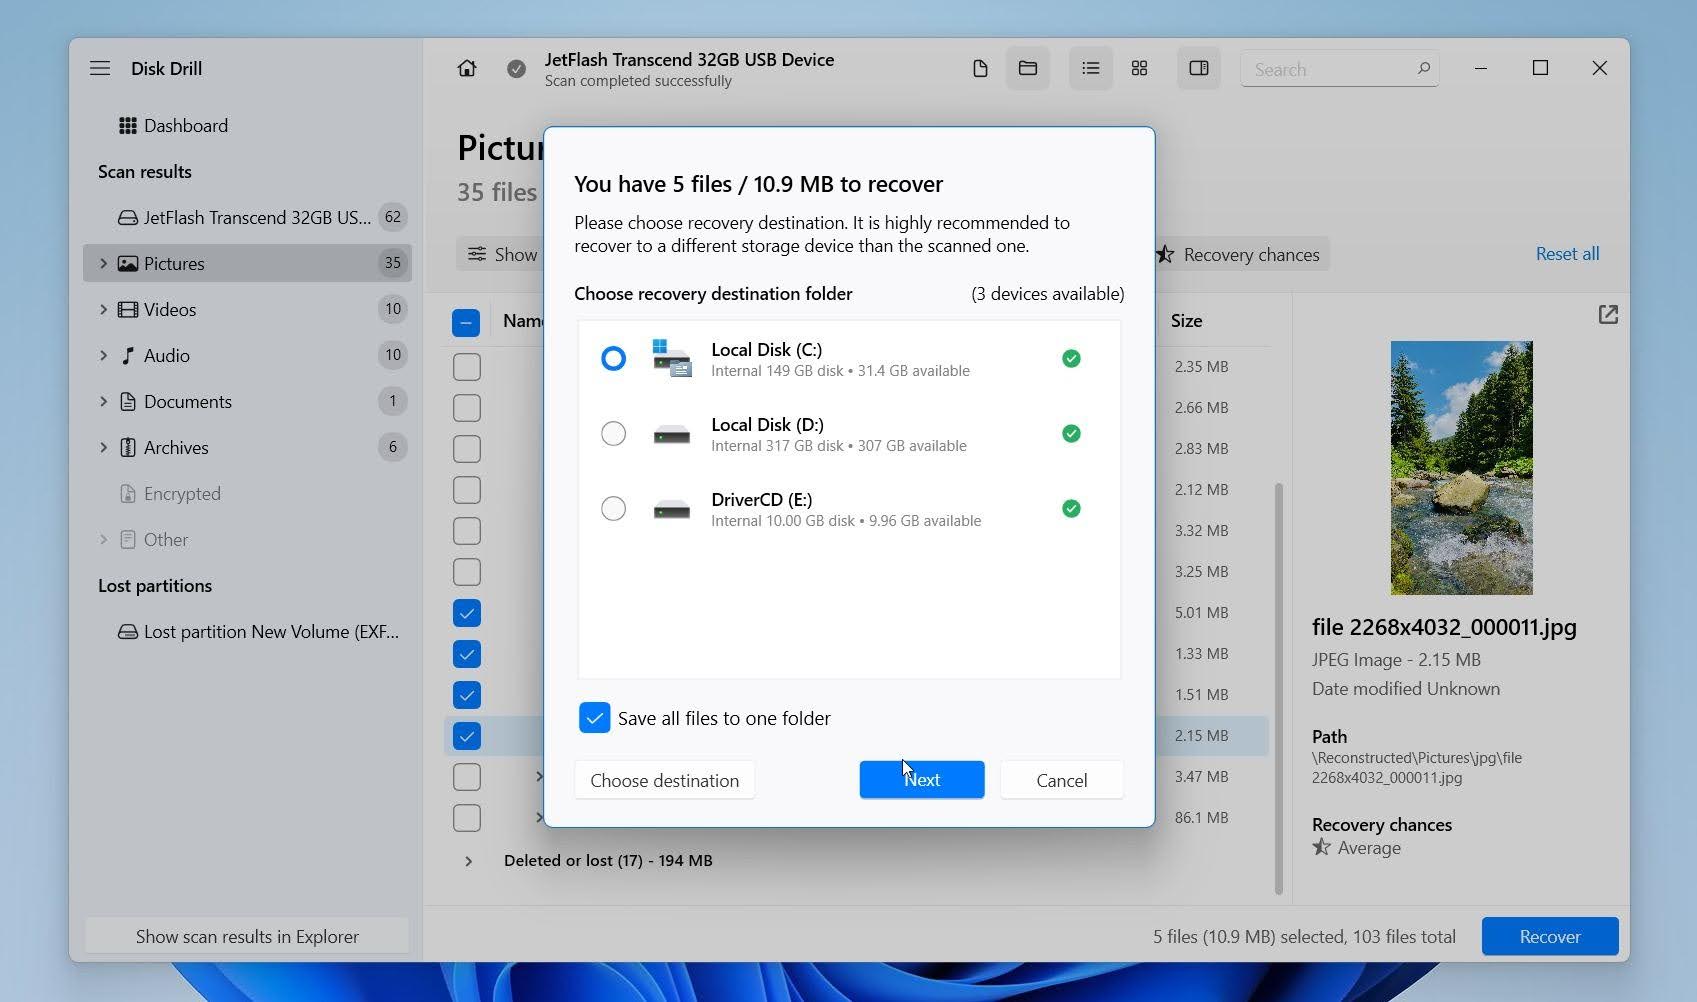Expand the Videos category
The height and width of the screenshot is (1002, 1697).
tap(103, 309)
